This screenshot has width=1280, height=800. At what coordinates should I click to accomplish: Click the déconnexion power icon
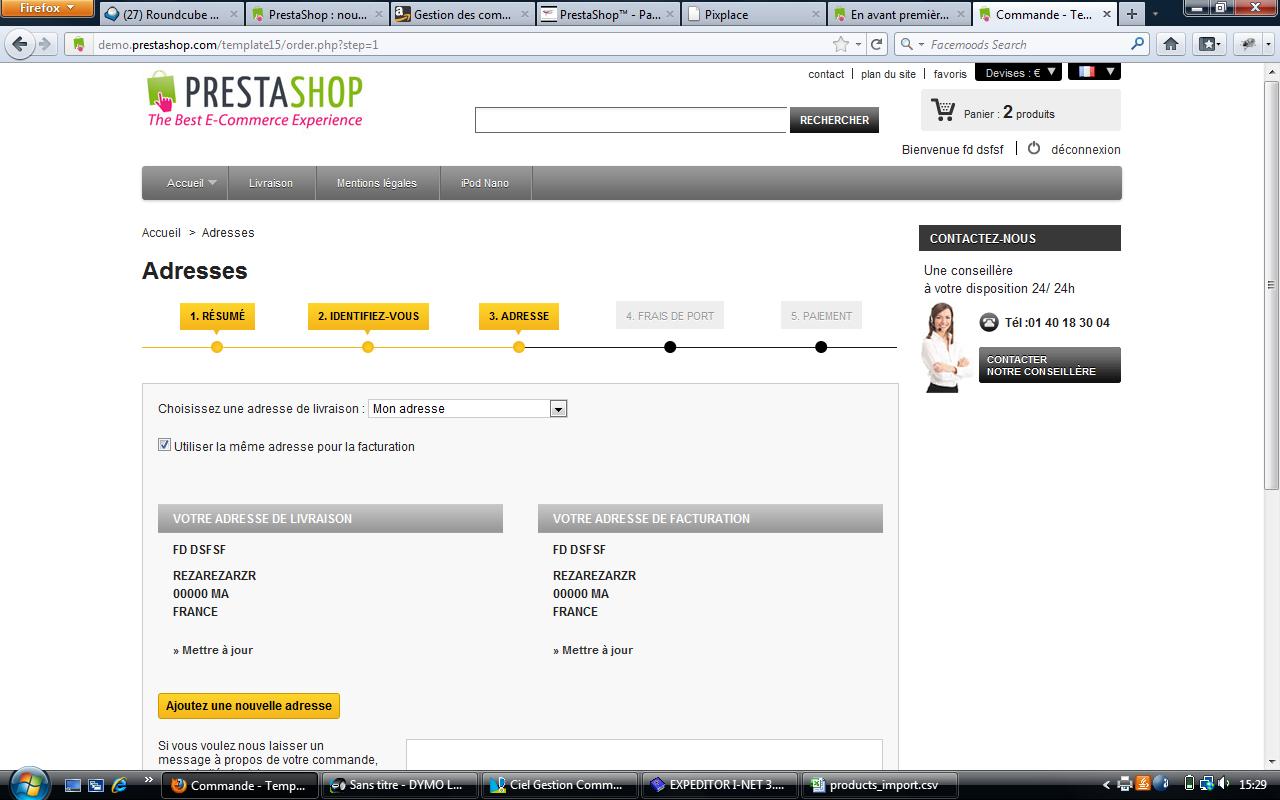tap(1034, 148)
